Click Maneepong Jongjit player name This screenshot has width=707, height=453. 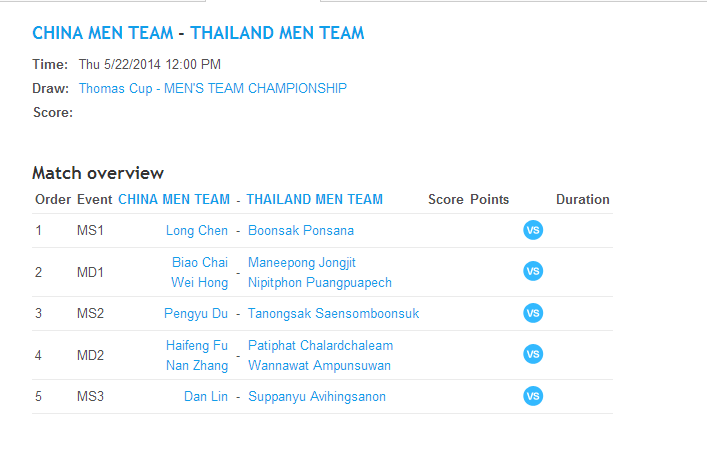[x=302, y=263]
